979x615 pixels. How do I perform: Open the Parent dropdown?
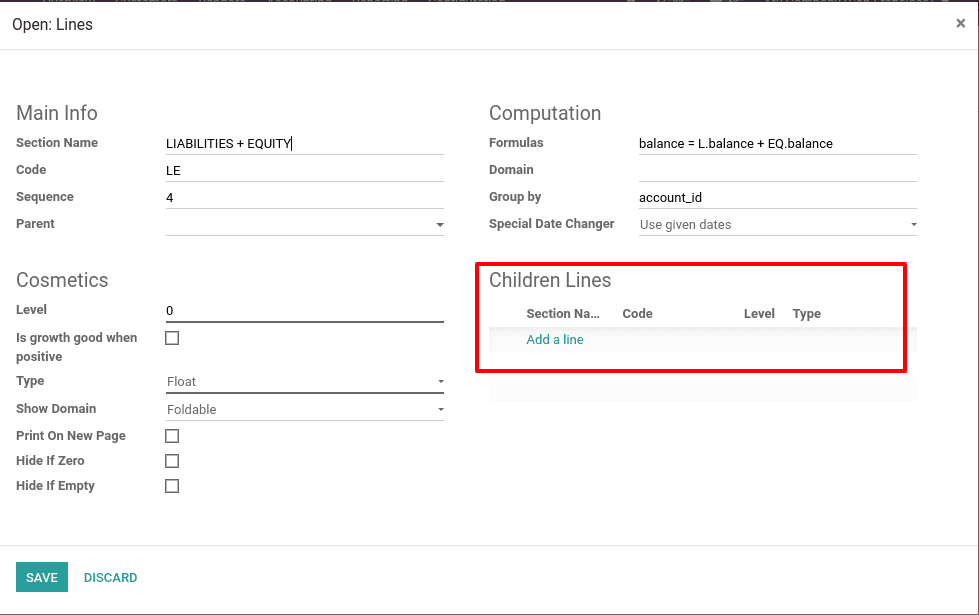tap(305, 224)
